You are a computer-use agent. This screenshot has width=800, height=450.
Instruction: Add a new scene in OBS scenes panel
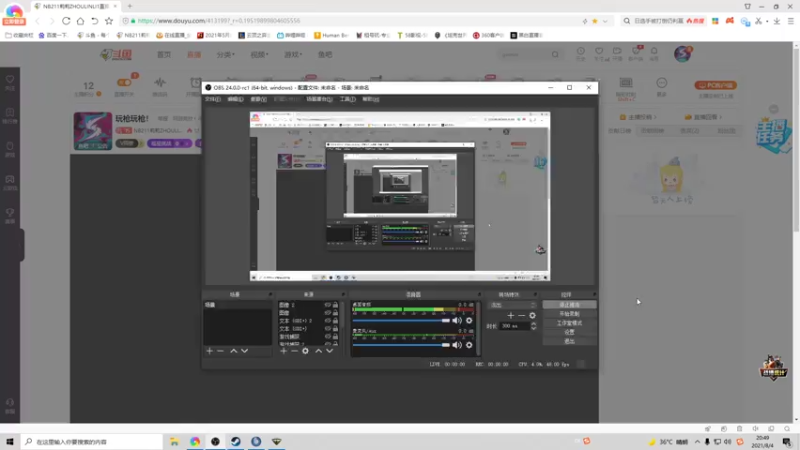coord(209,351)
